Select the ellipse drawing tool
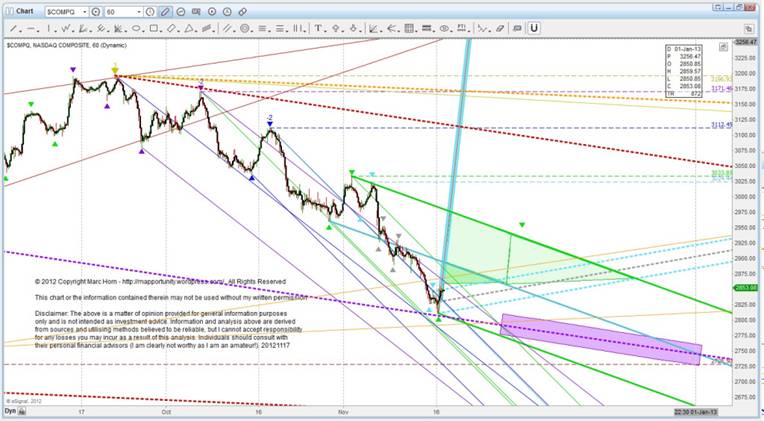764x421 pixels. tap(136, 28)
